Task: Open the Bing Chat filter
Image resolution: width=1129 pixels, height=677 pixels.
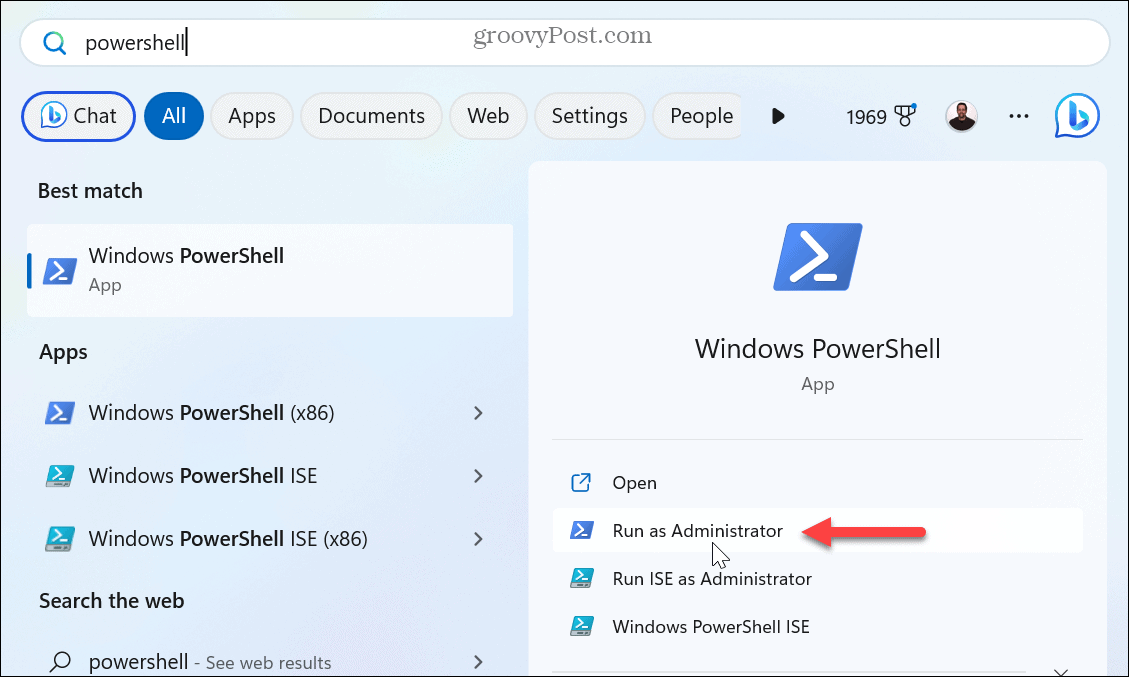Action: click(x=78, y=116)
